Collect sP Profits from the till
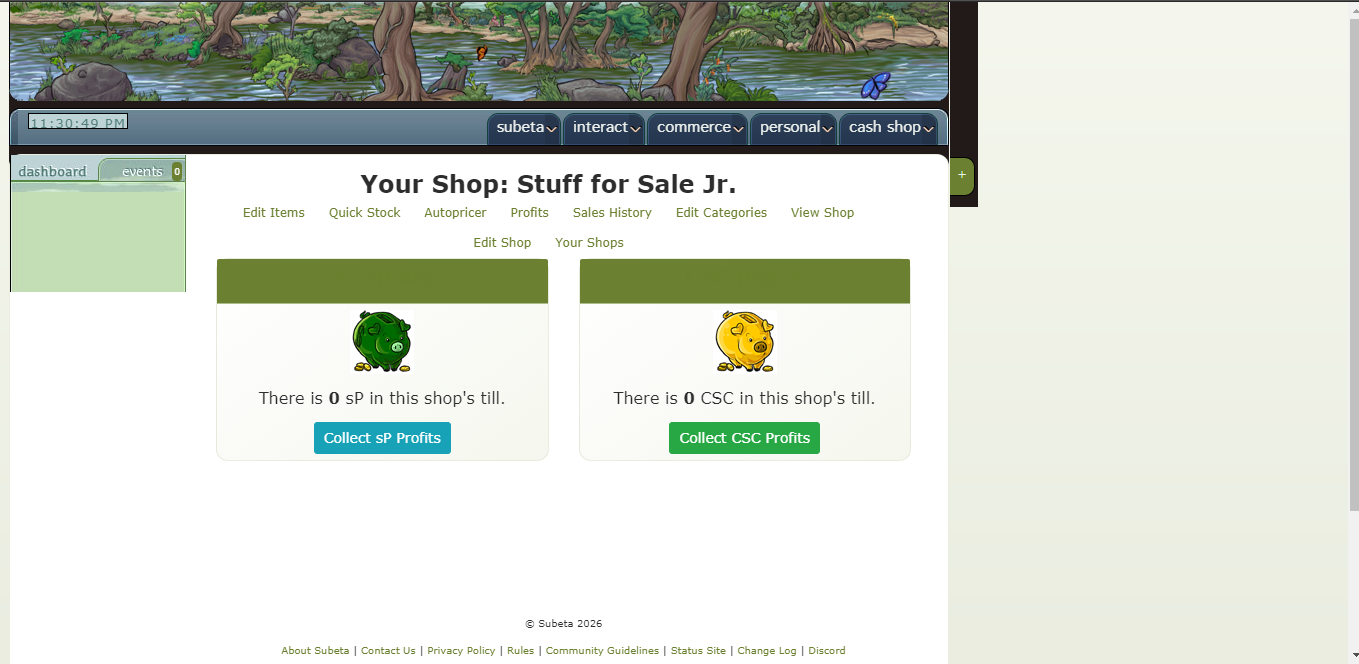 coord(382,438)
